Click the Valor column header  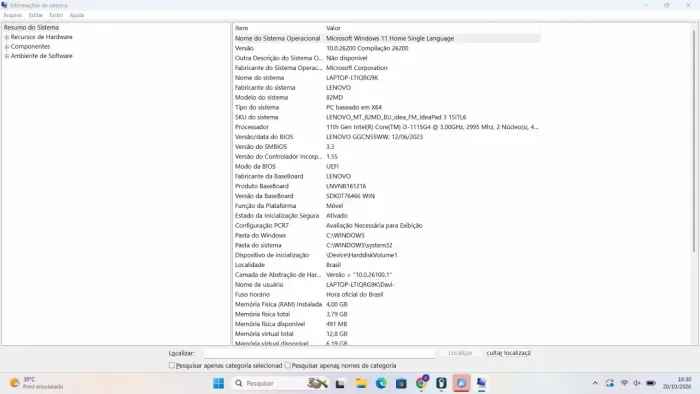(x=432, y=28)
